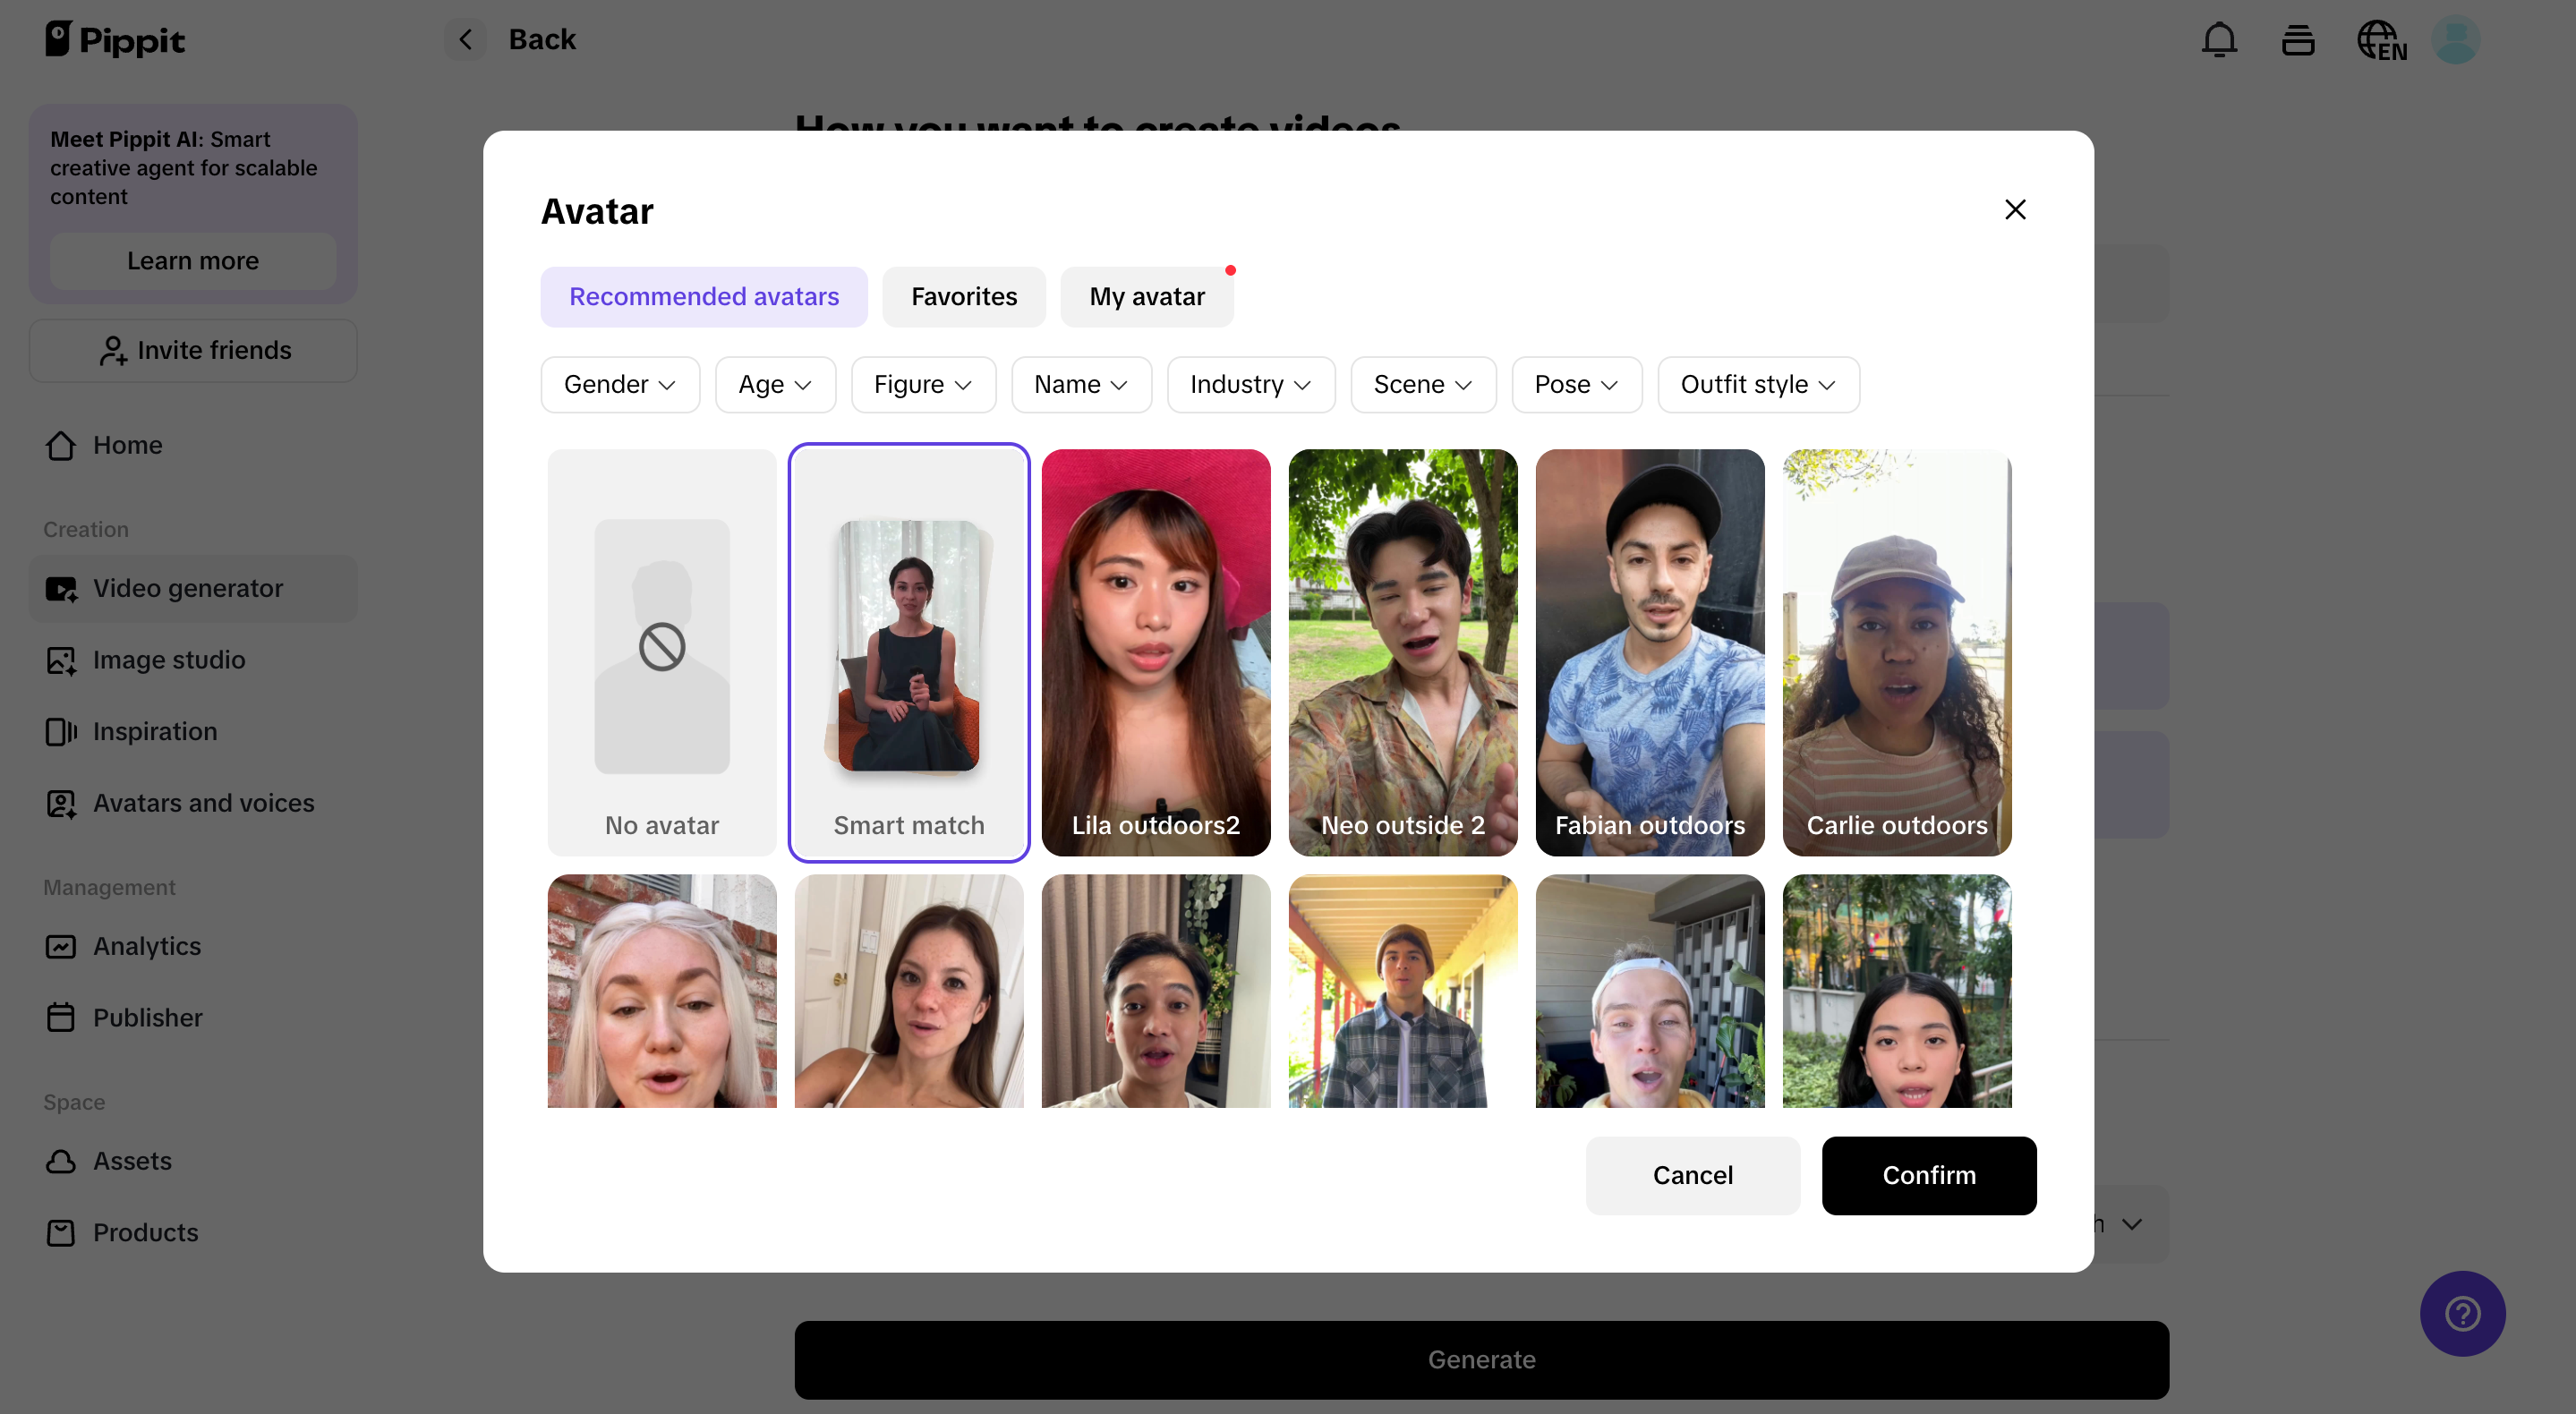Open the Image studio tool
Screen dimensions: 2576x1414
click(168, 660)
